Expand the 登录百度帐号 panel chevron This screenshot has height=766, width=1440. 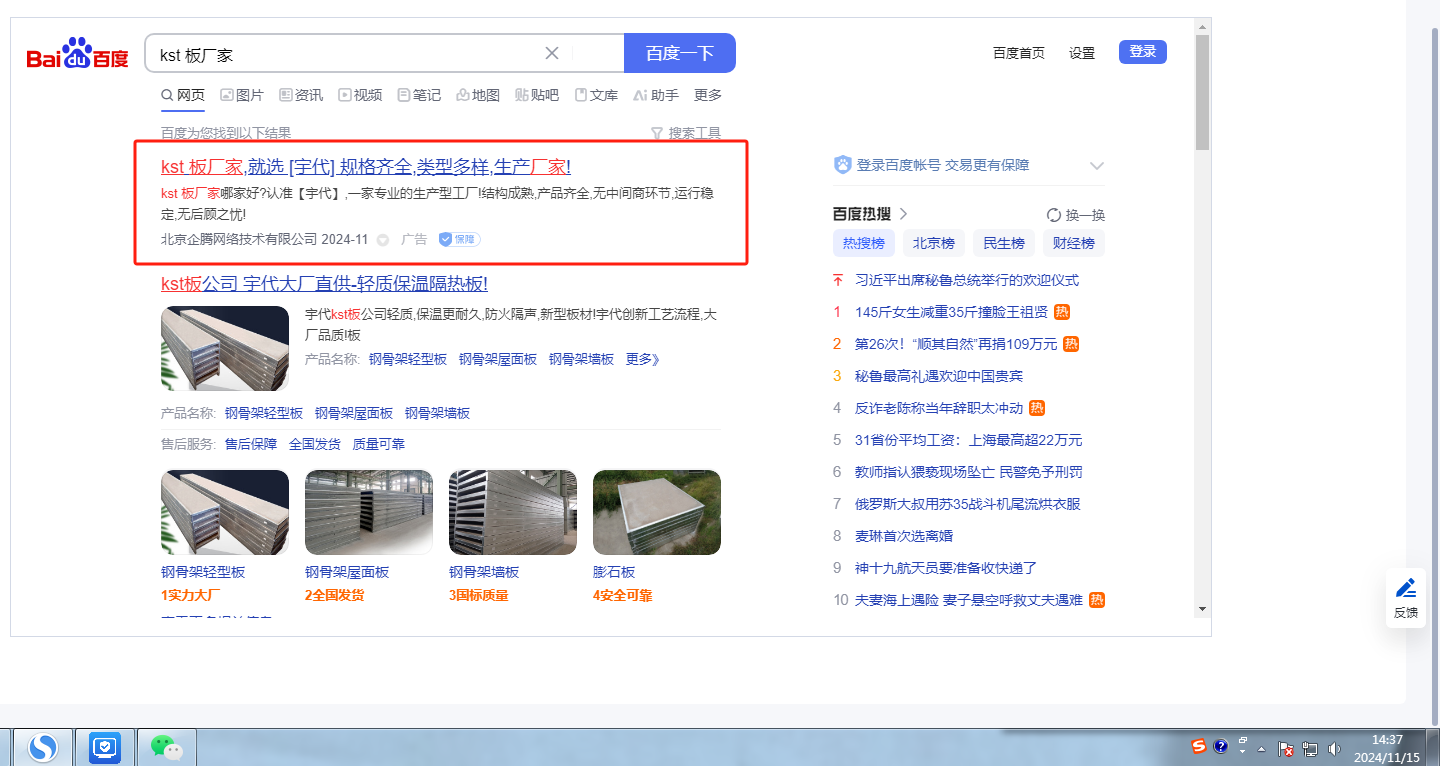click(x=1097, y=166)
